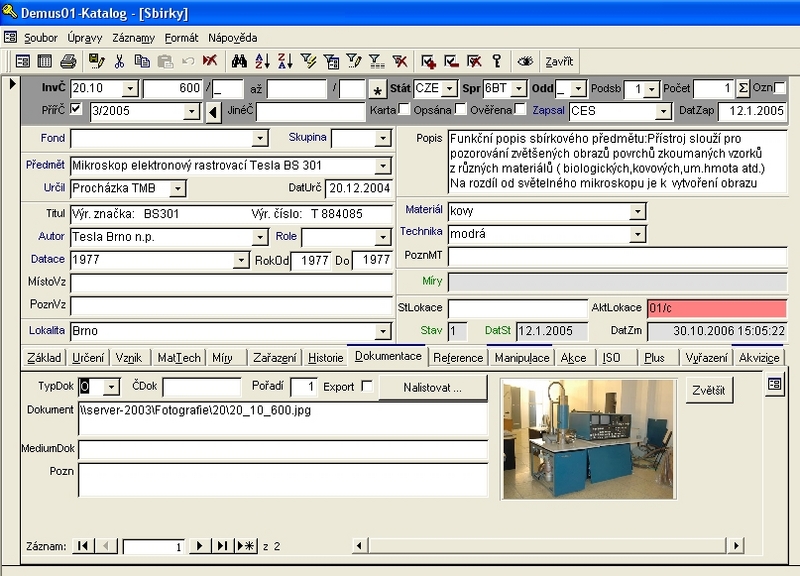Switch to the Akvizice tab
800x576 pixels.
click(759, 358)
